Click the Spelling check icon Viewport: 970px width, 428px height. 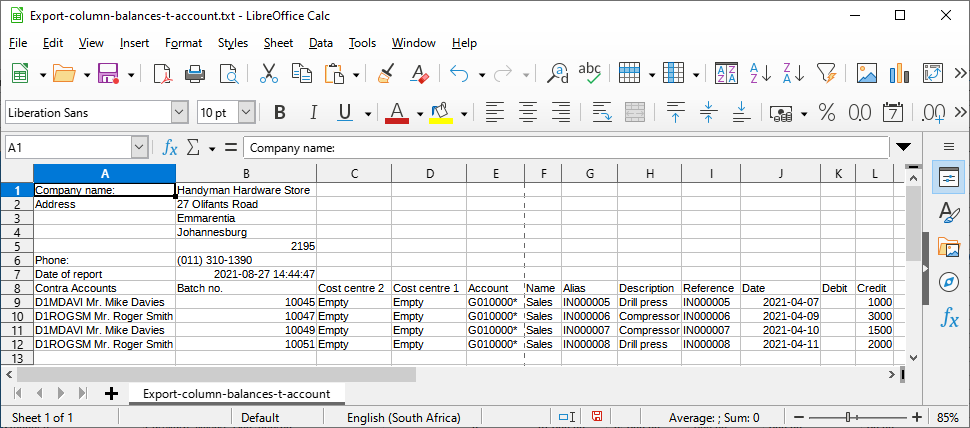coord(590,74)
